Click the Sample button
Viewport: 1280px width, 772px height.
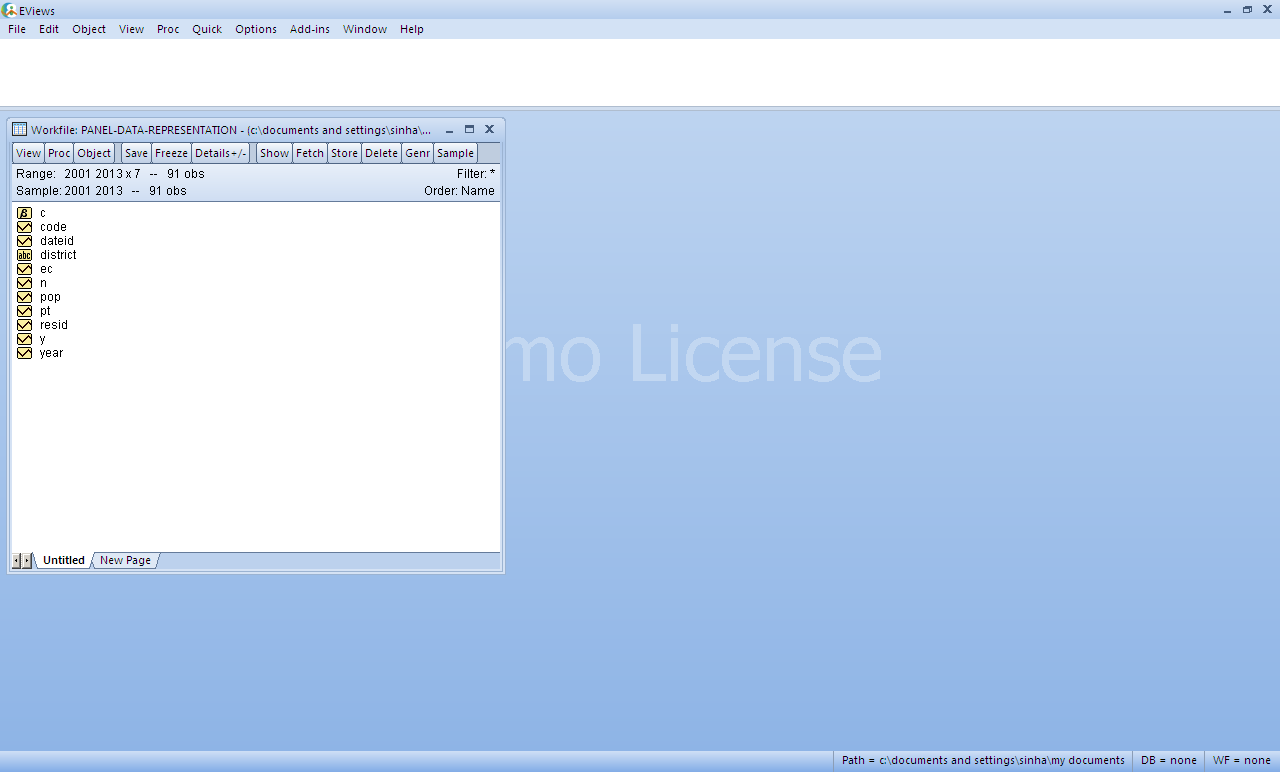[x=455, y=153]
